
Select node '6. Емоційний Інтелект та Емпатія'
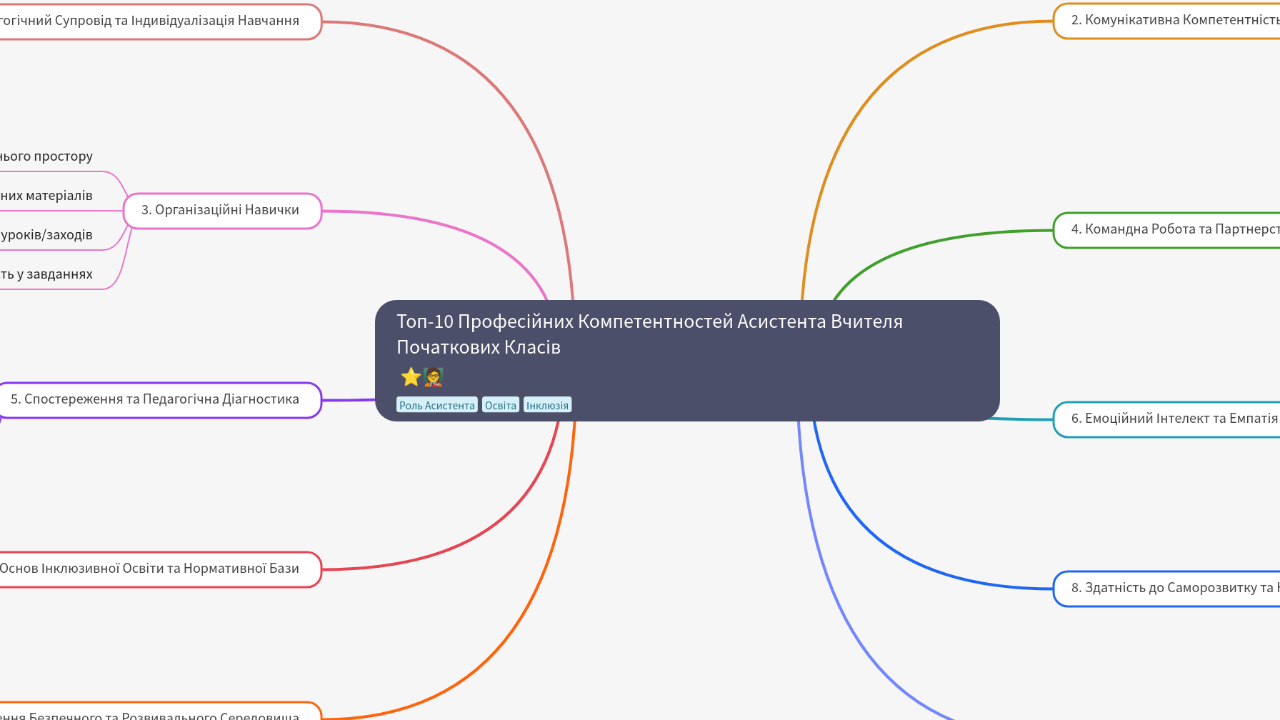point(1166,419)
